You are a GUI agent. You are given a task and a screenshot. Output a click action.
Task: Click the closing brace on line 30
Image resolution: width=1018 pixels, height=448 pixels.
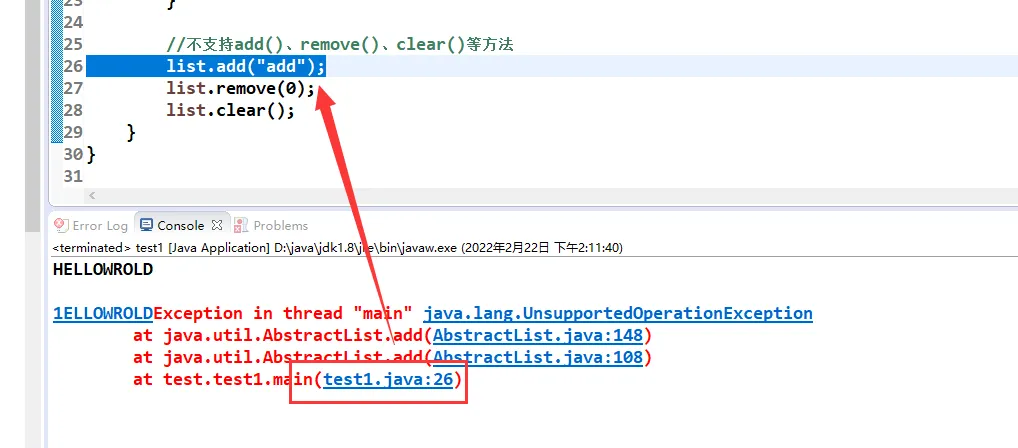click(91, 155)
